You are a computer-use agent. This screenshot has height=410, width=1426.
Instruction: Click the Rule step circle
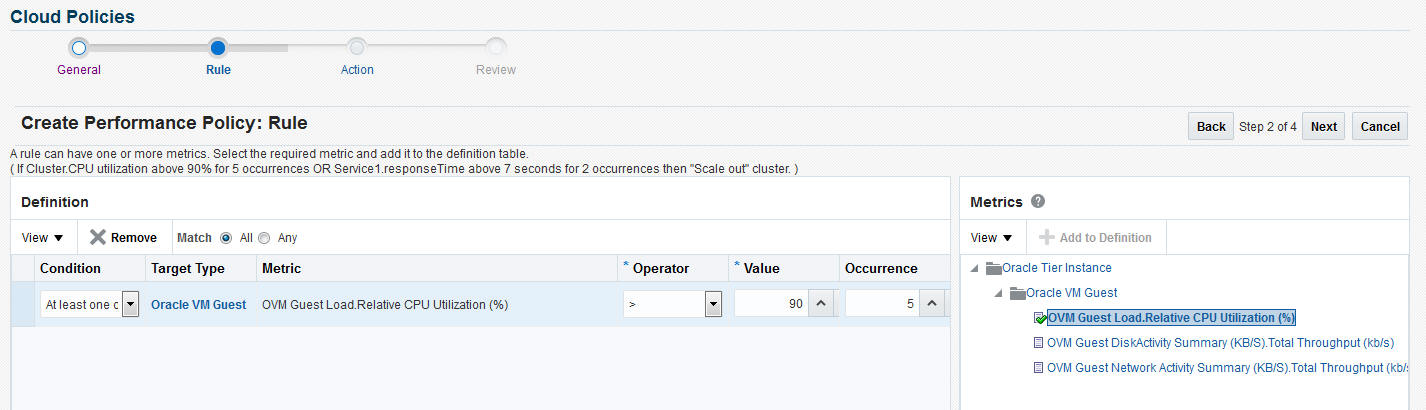pyautogui.click(x=218, y=47)
